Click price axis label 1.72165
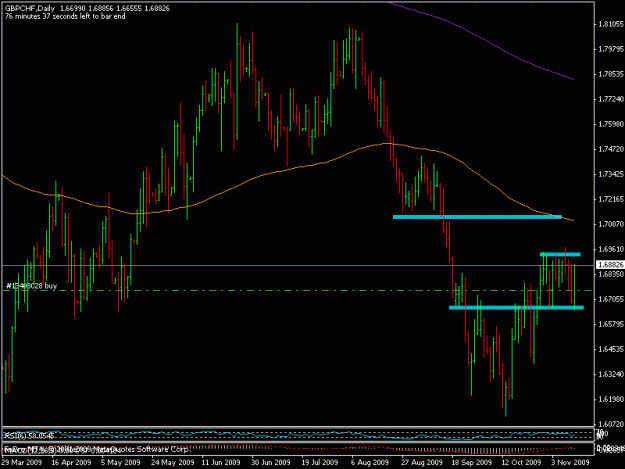 (x=610, y=199)
